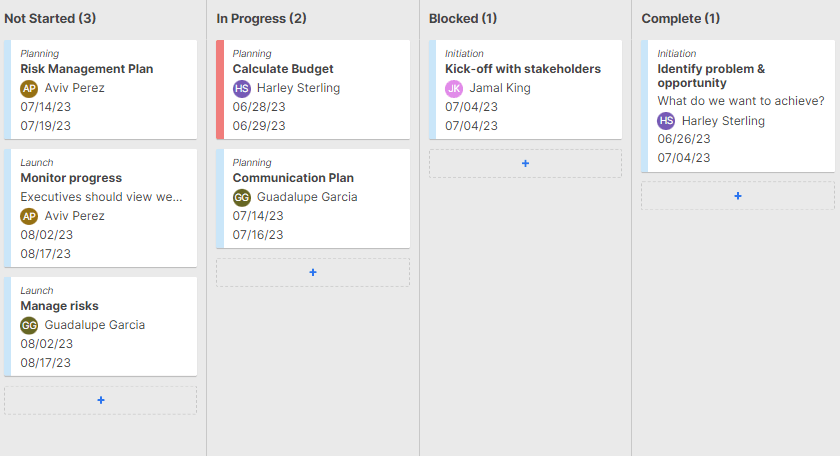The height and width of the screenshot is (456, 840).
Task: Click the Monitor progress description text
Action: click(x=102, y=197)
